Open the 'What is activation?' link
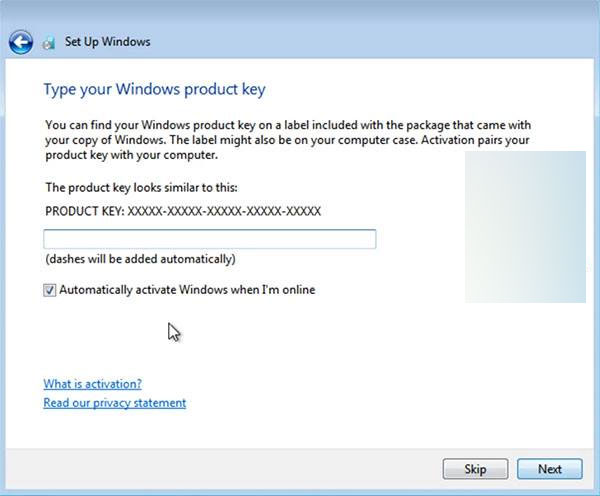600x496 pixels. 92,384
